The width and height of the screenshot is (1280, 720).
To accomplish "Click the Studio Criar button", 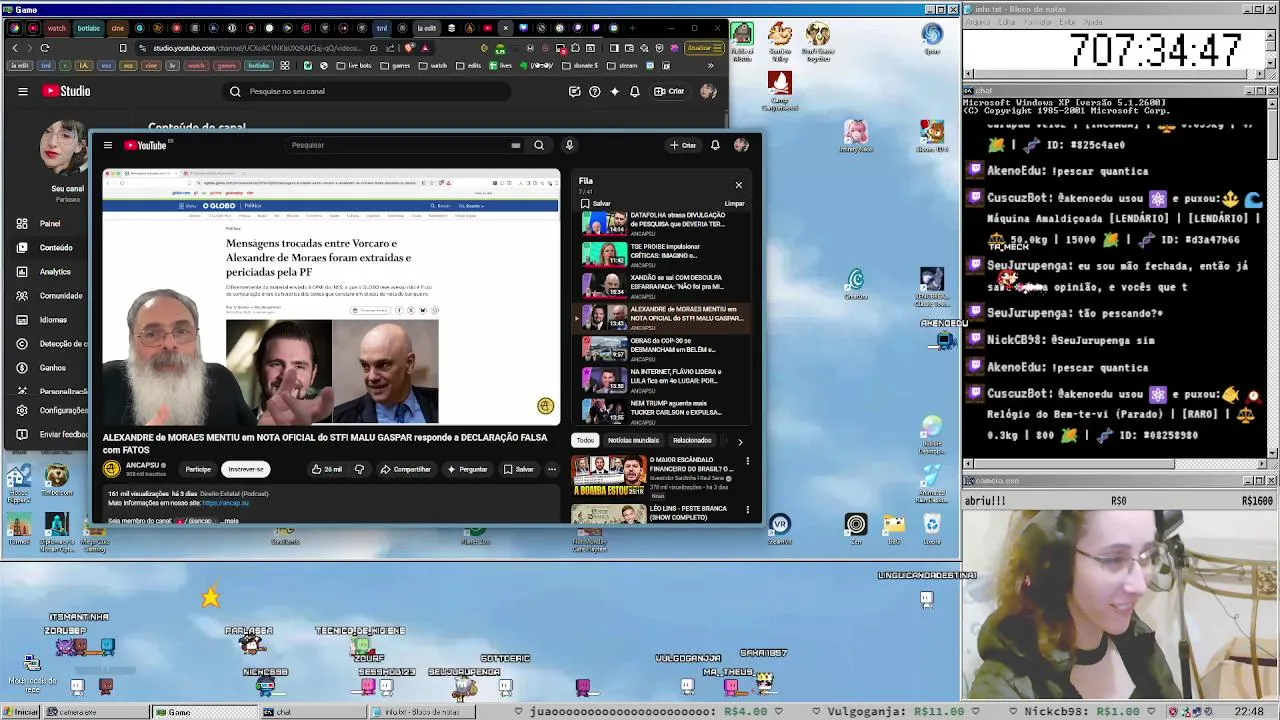I will click(669, 91).
